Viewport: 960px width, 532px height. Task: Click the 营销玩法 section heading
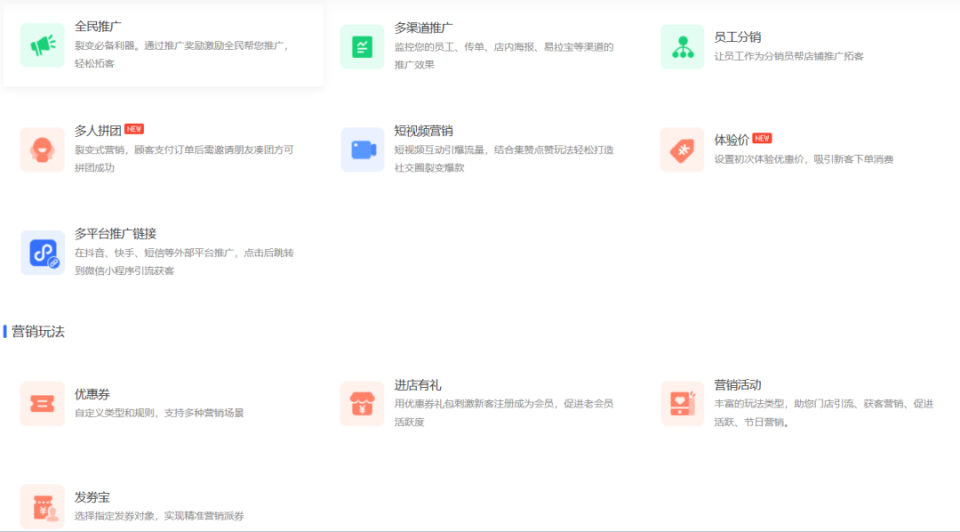pos(38,331)
